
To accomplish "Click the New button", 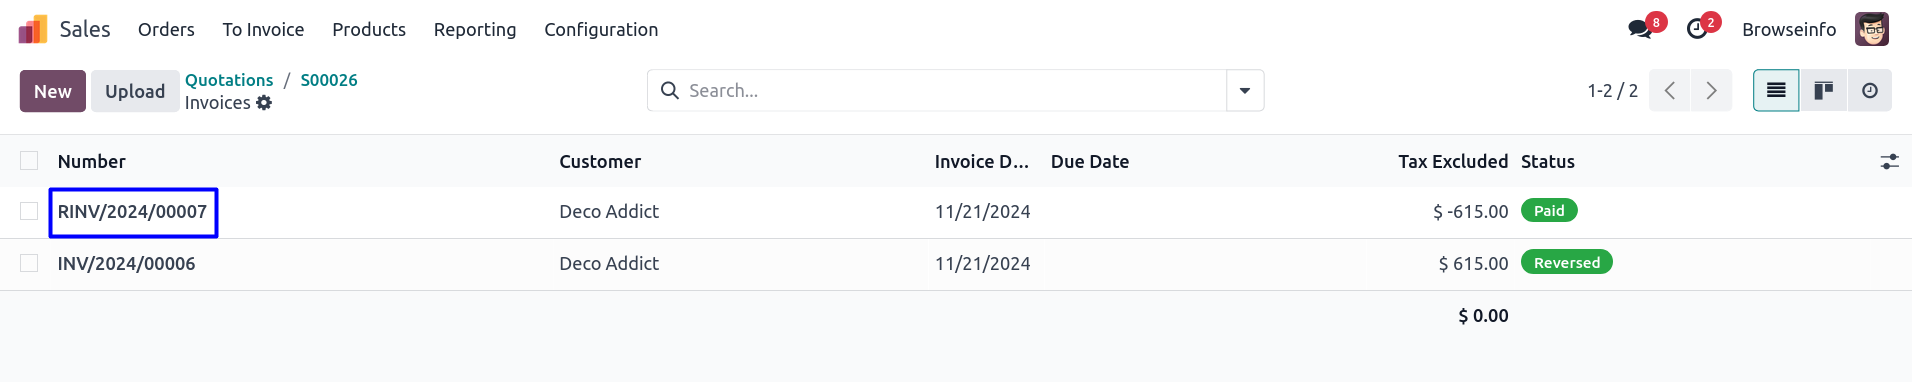I will (53, 91).
